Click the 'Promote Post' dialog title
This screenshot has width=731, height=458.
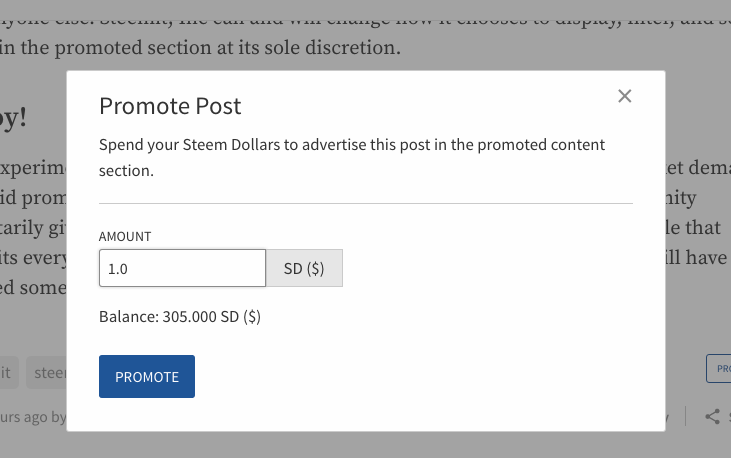(170, 106)
